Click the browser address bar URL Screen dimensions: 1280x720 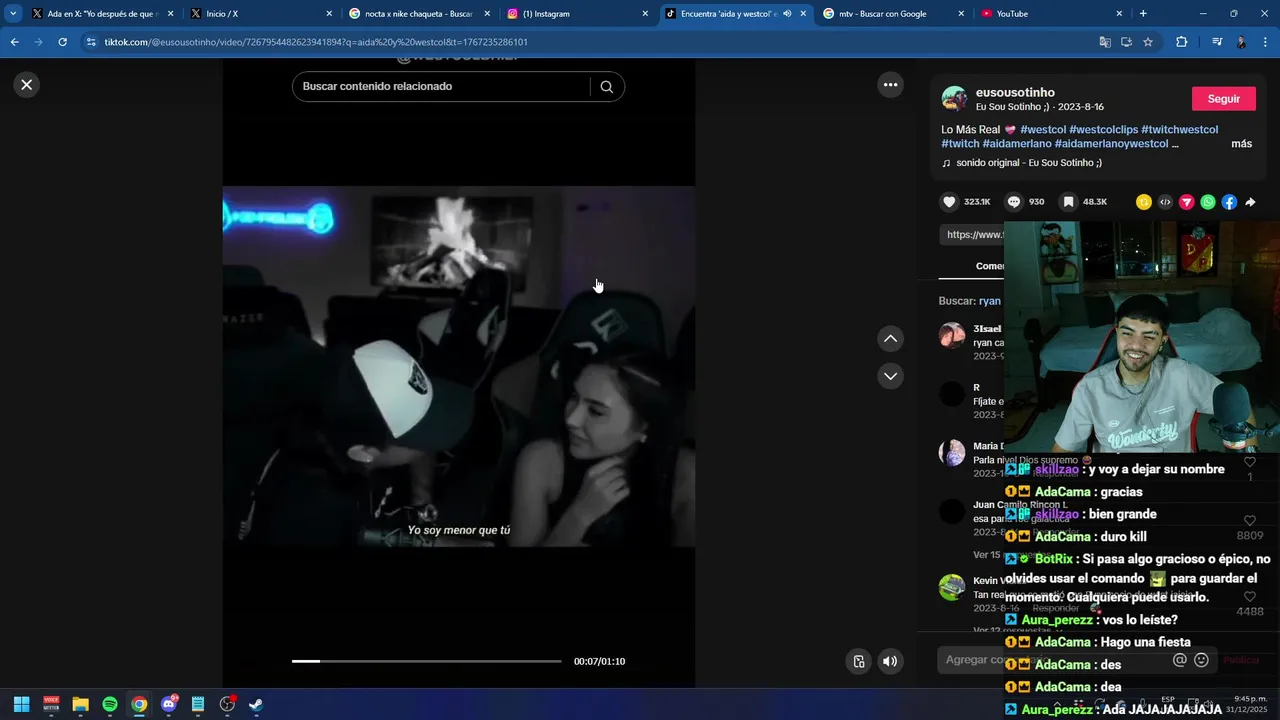coord(316,42)
